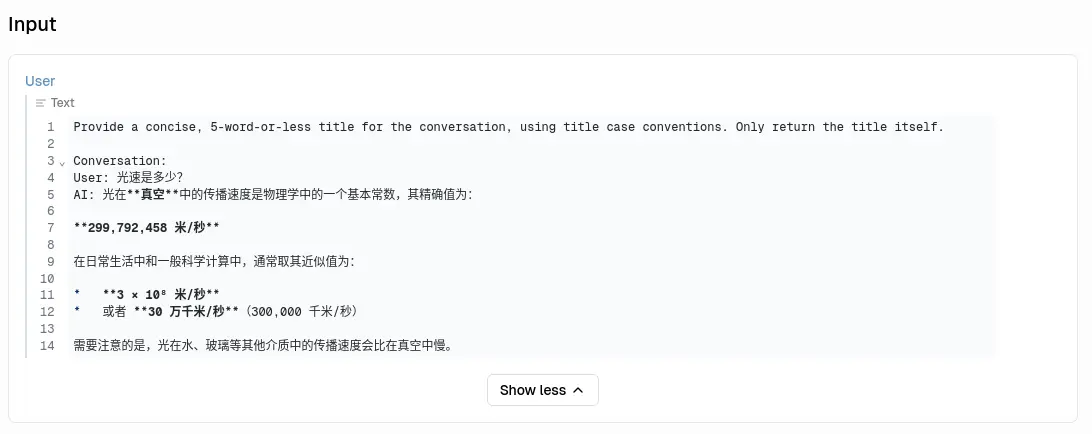This screenshot has height=434, width=1092.
Task: Click line number 10 in the gutter
Action: pyautogui.click(x=47, y=278)
